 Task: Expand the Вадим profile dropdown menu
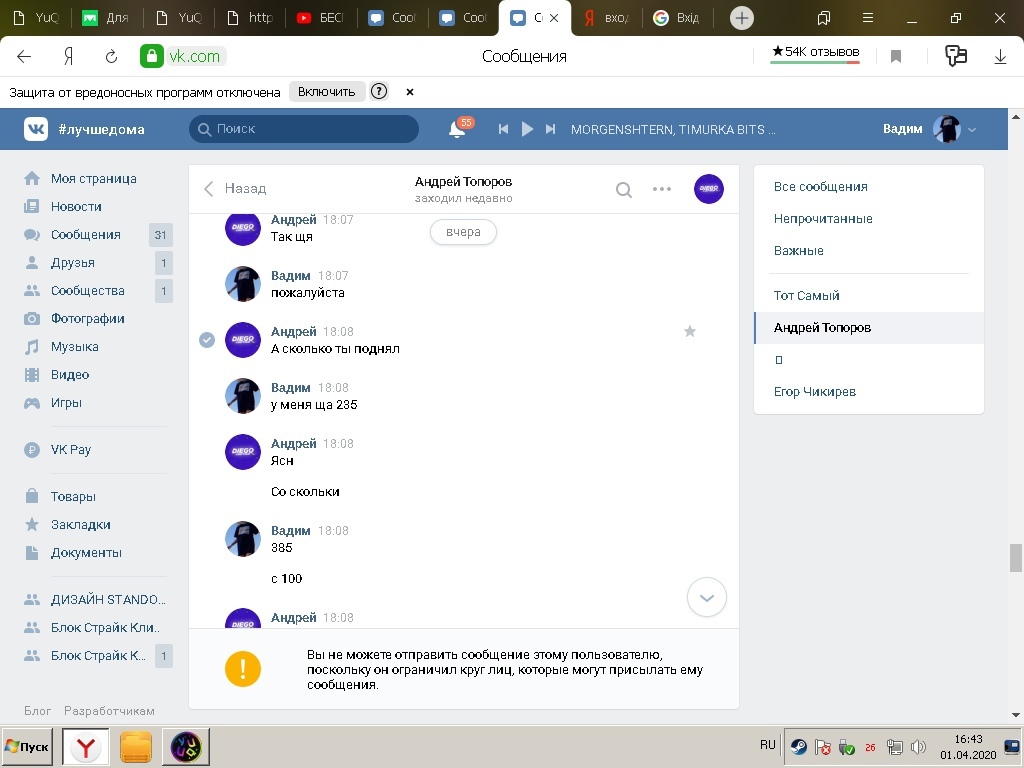coord(971,129)
